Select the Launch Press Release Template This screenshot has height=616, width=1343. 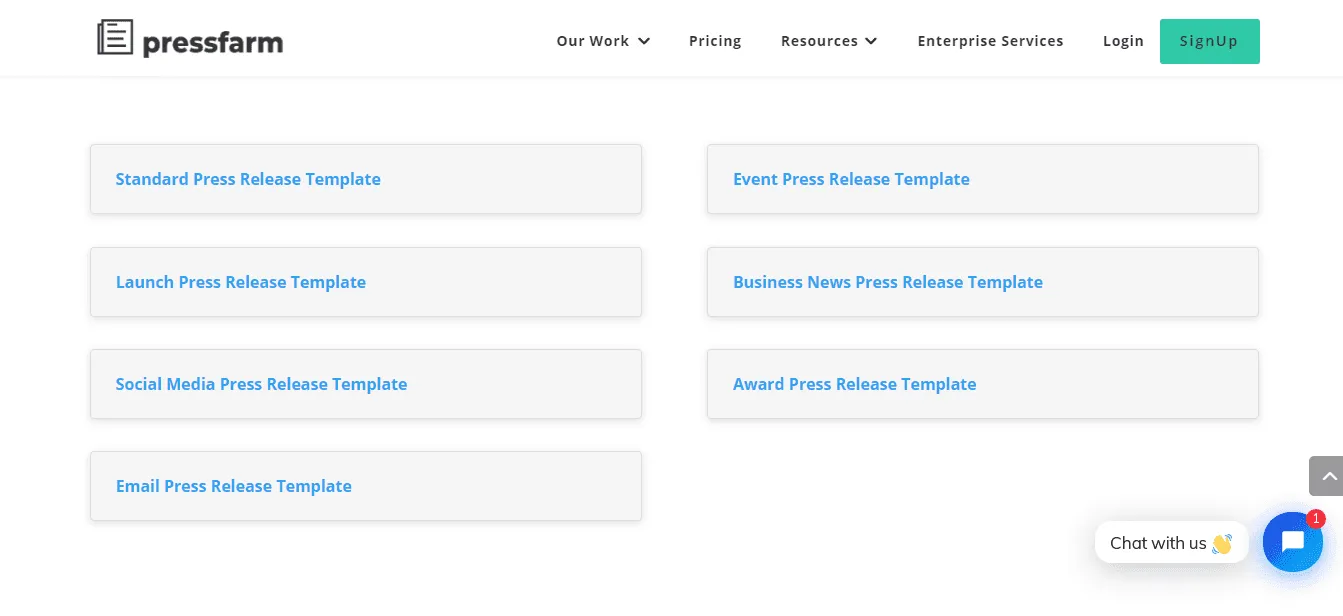point(240,282)
